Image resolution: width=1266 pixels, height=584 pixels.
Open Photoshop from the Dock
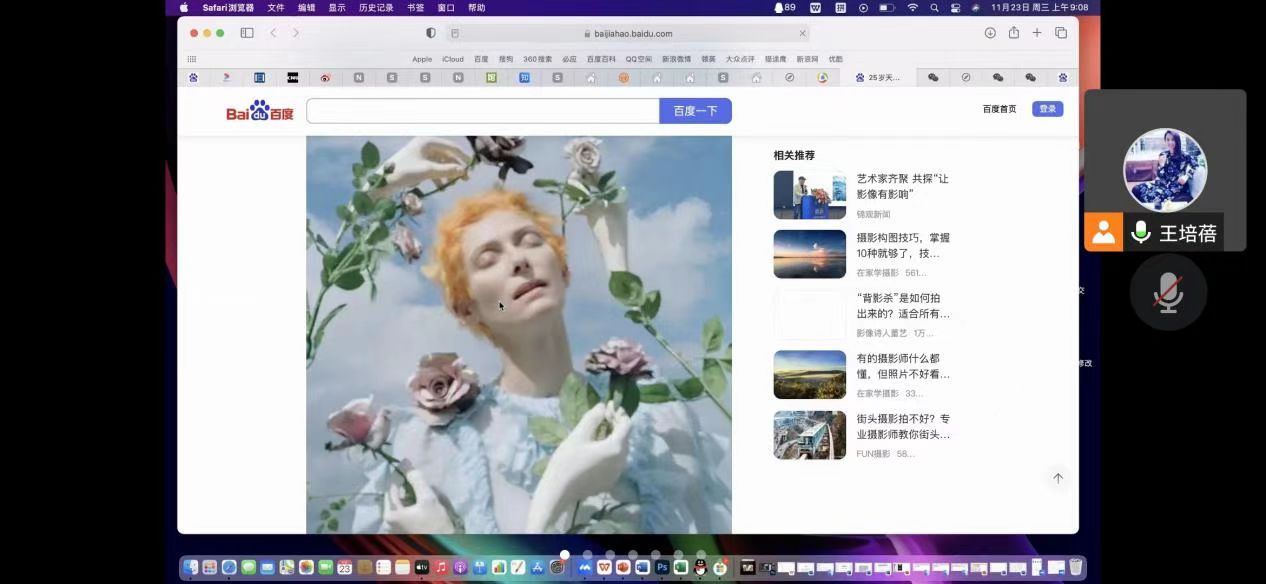pos(661,567)
